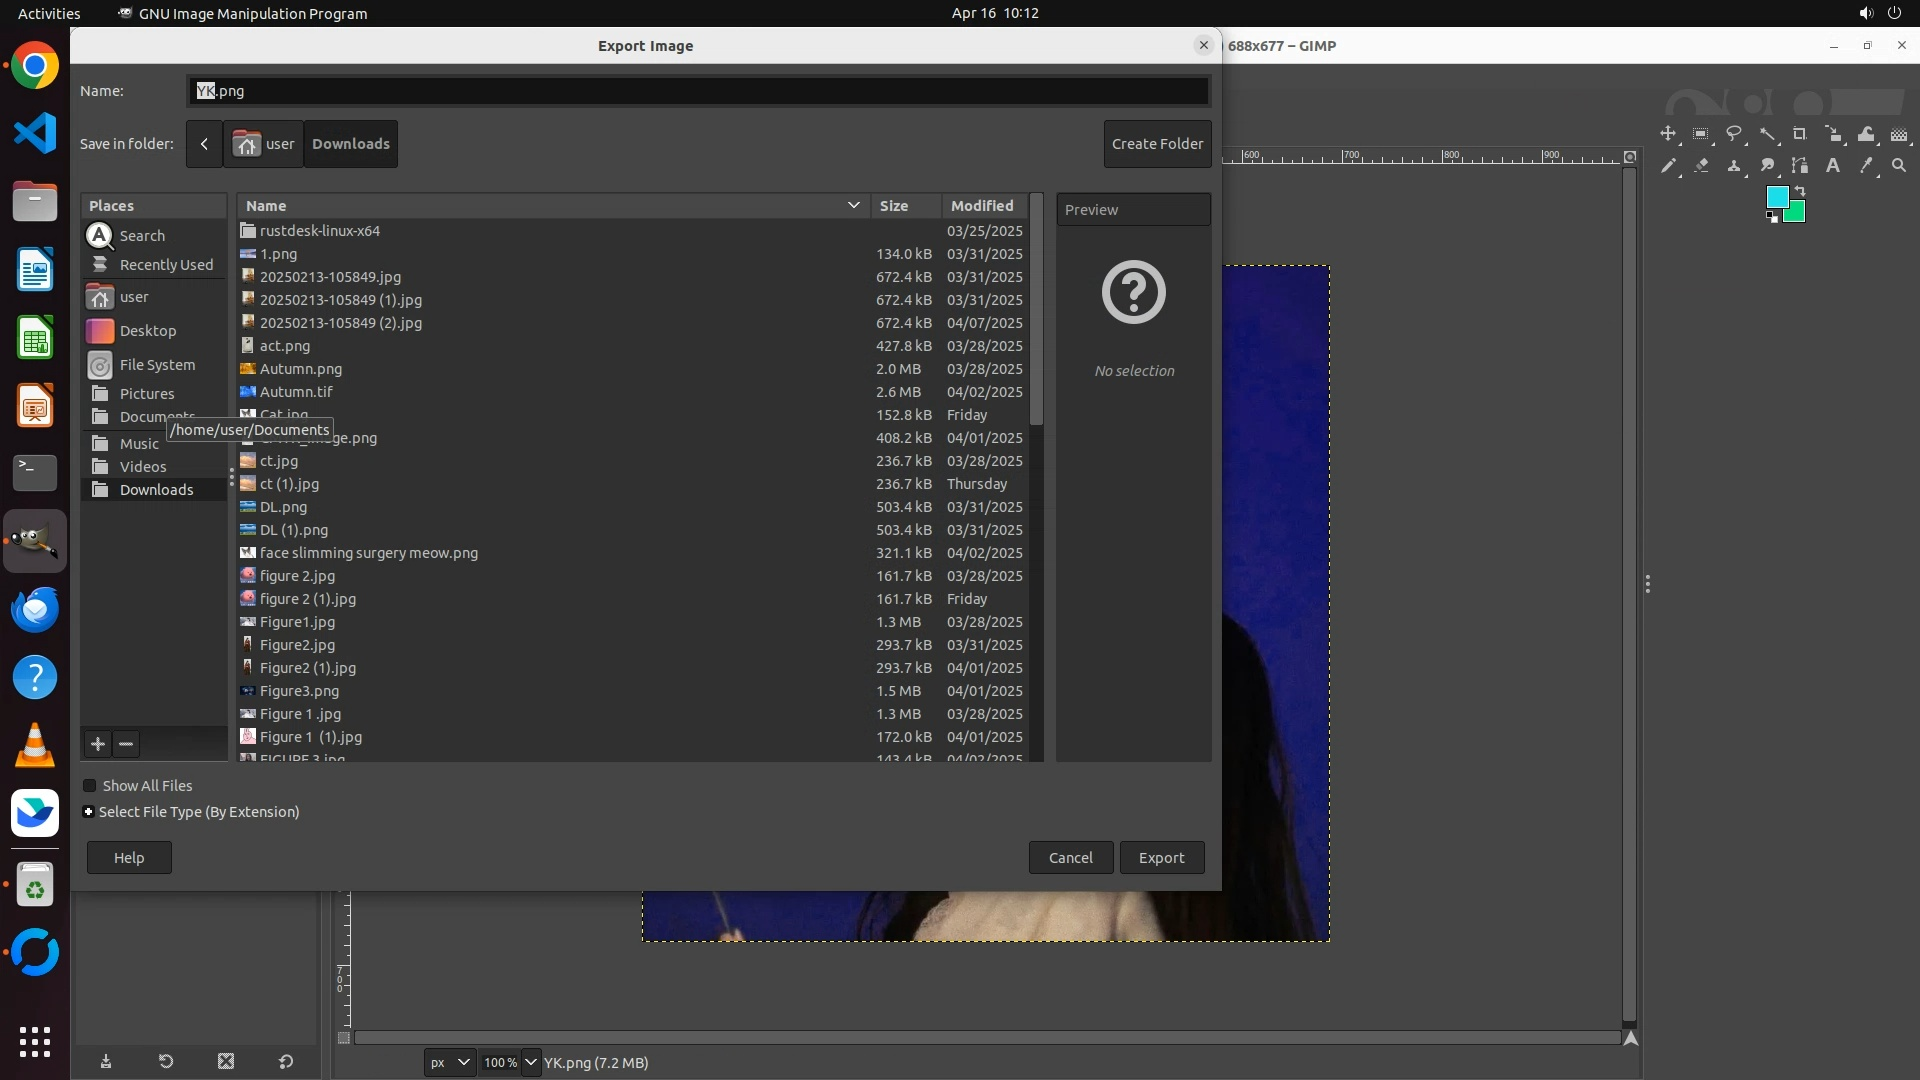Expand Select File Type (By Extension)
Screen dimensions: 1920x1080
pyautogui.click(x=89, y=812)
